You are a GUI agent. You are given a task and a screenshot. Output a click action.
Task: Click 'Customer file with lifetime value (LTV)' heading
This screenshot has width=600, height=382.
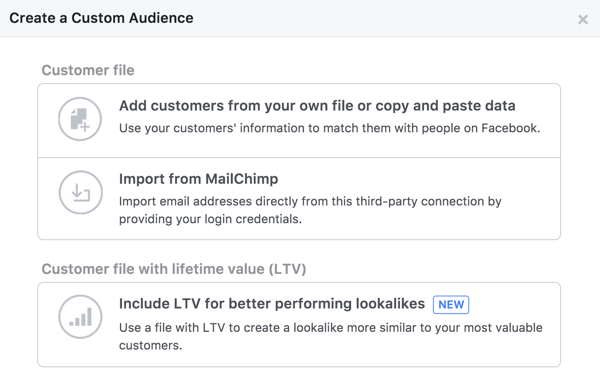coord(174,269)
